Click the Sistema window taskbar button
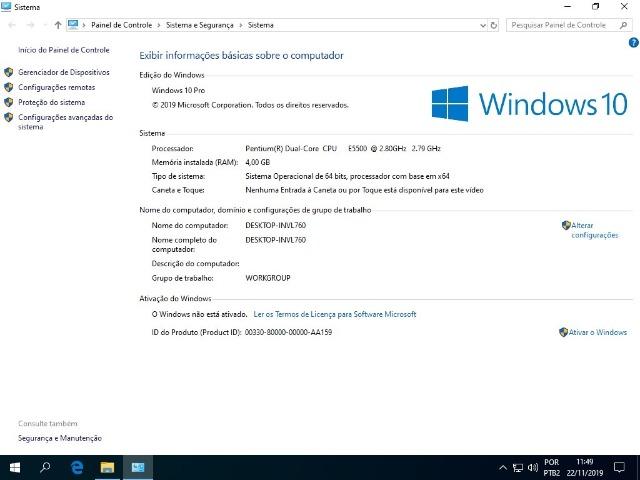 pyautogui.click(x=138, y=467)
